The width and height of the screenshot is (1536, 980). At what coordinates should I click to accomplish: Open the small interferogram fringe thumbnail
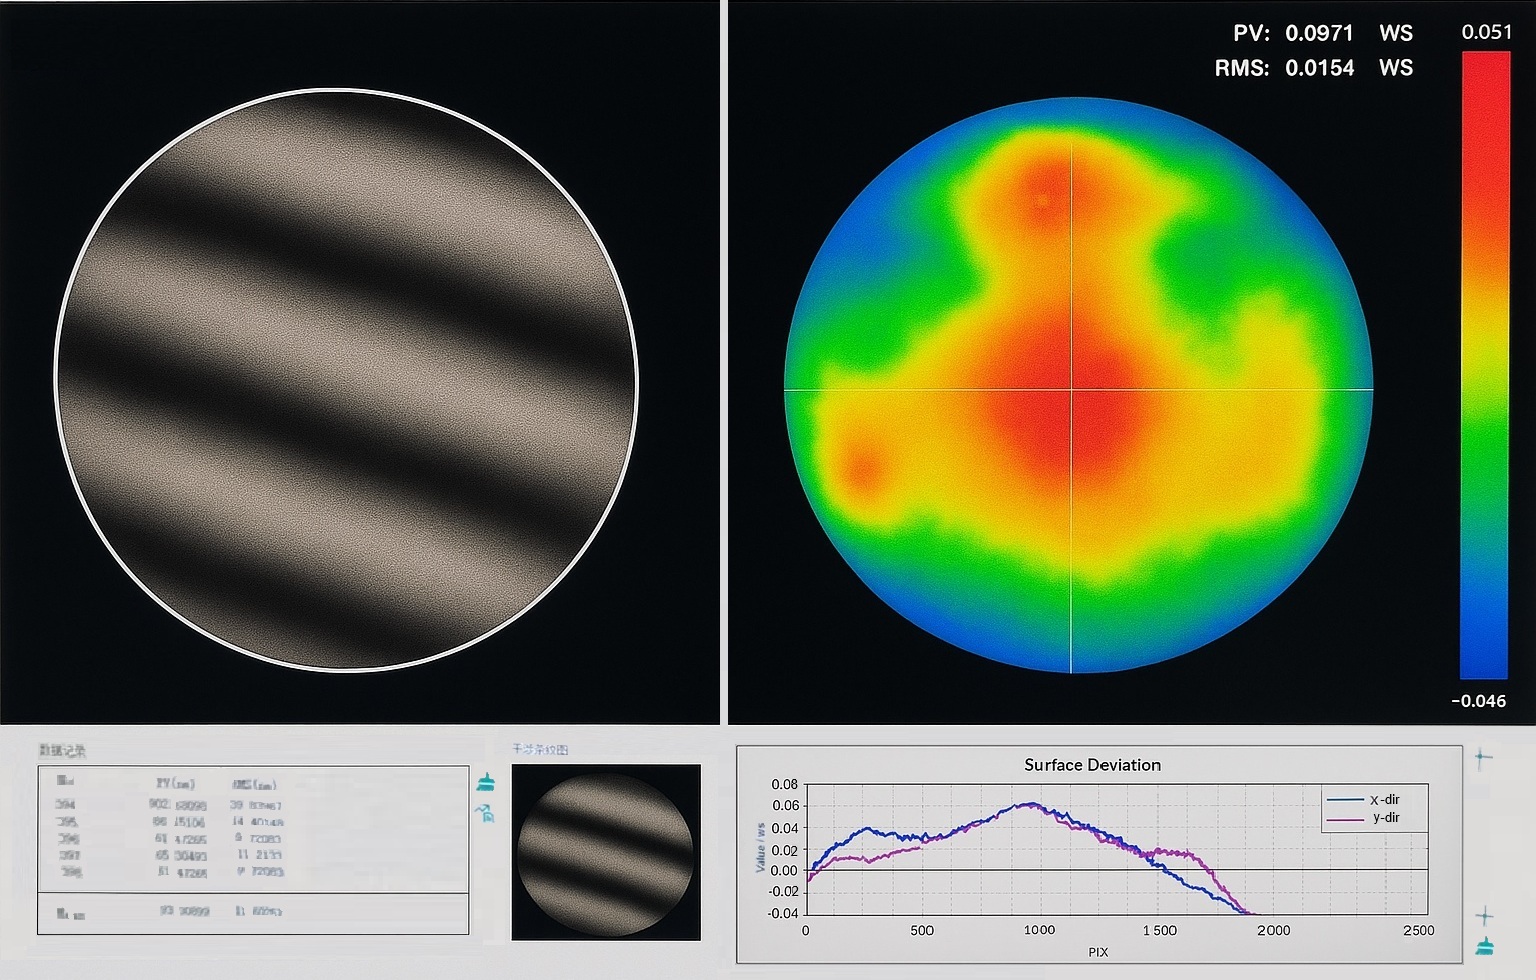point(606,852)
